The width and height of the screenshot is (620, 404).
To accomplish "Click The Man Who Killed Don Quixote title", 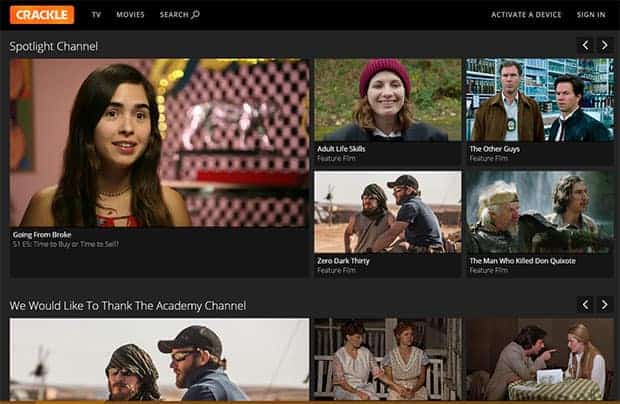I will click(523, 261).
